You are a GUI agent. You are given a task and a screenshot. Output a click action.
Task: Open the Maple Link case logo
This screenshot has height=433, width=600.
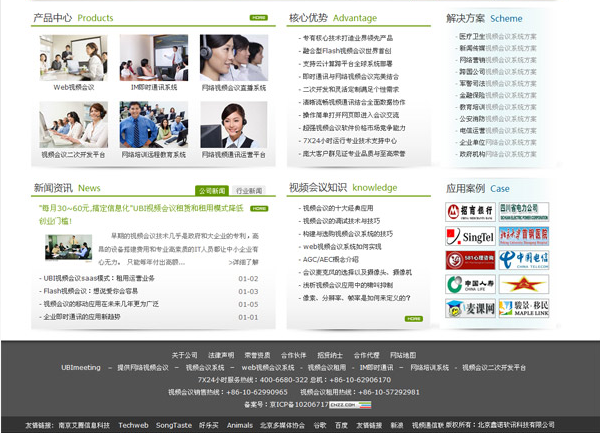[x=524, y=308]
